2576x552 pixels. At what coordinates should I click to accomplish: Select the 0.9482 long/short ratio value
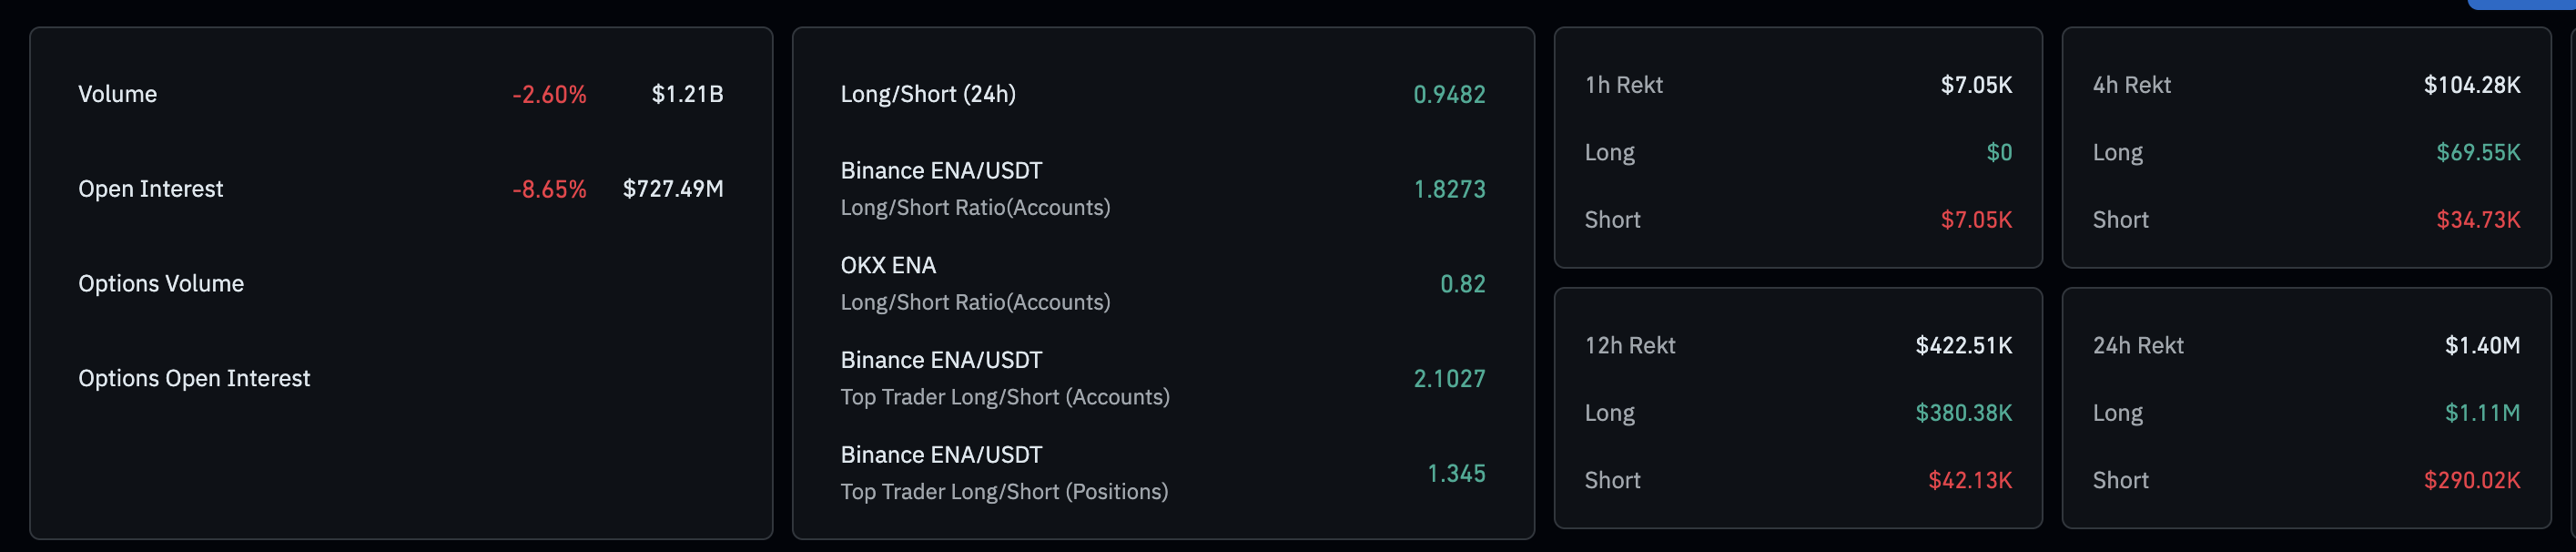click(x=1448, y=95)
